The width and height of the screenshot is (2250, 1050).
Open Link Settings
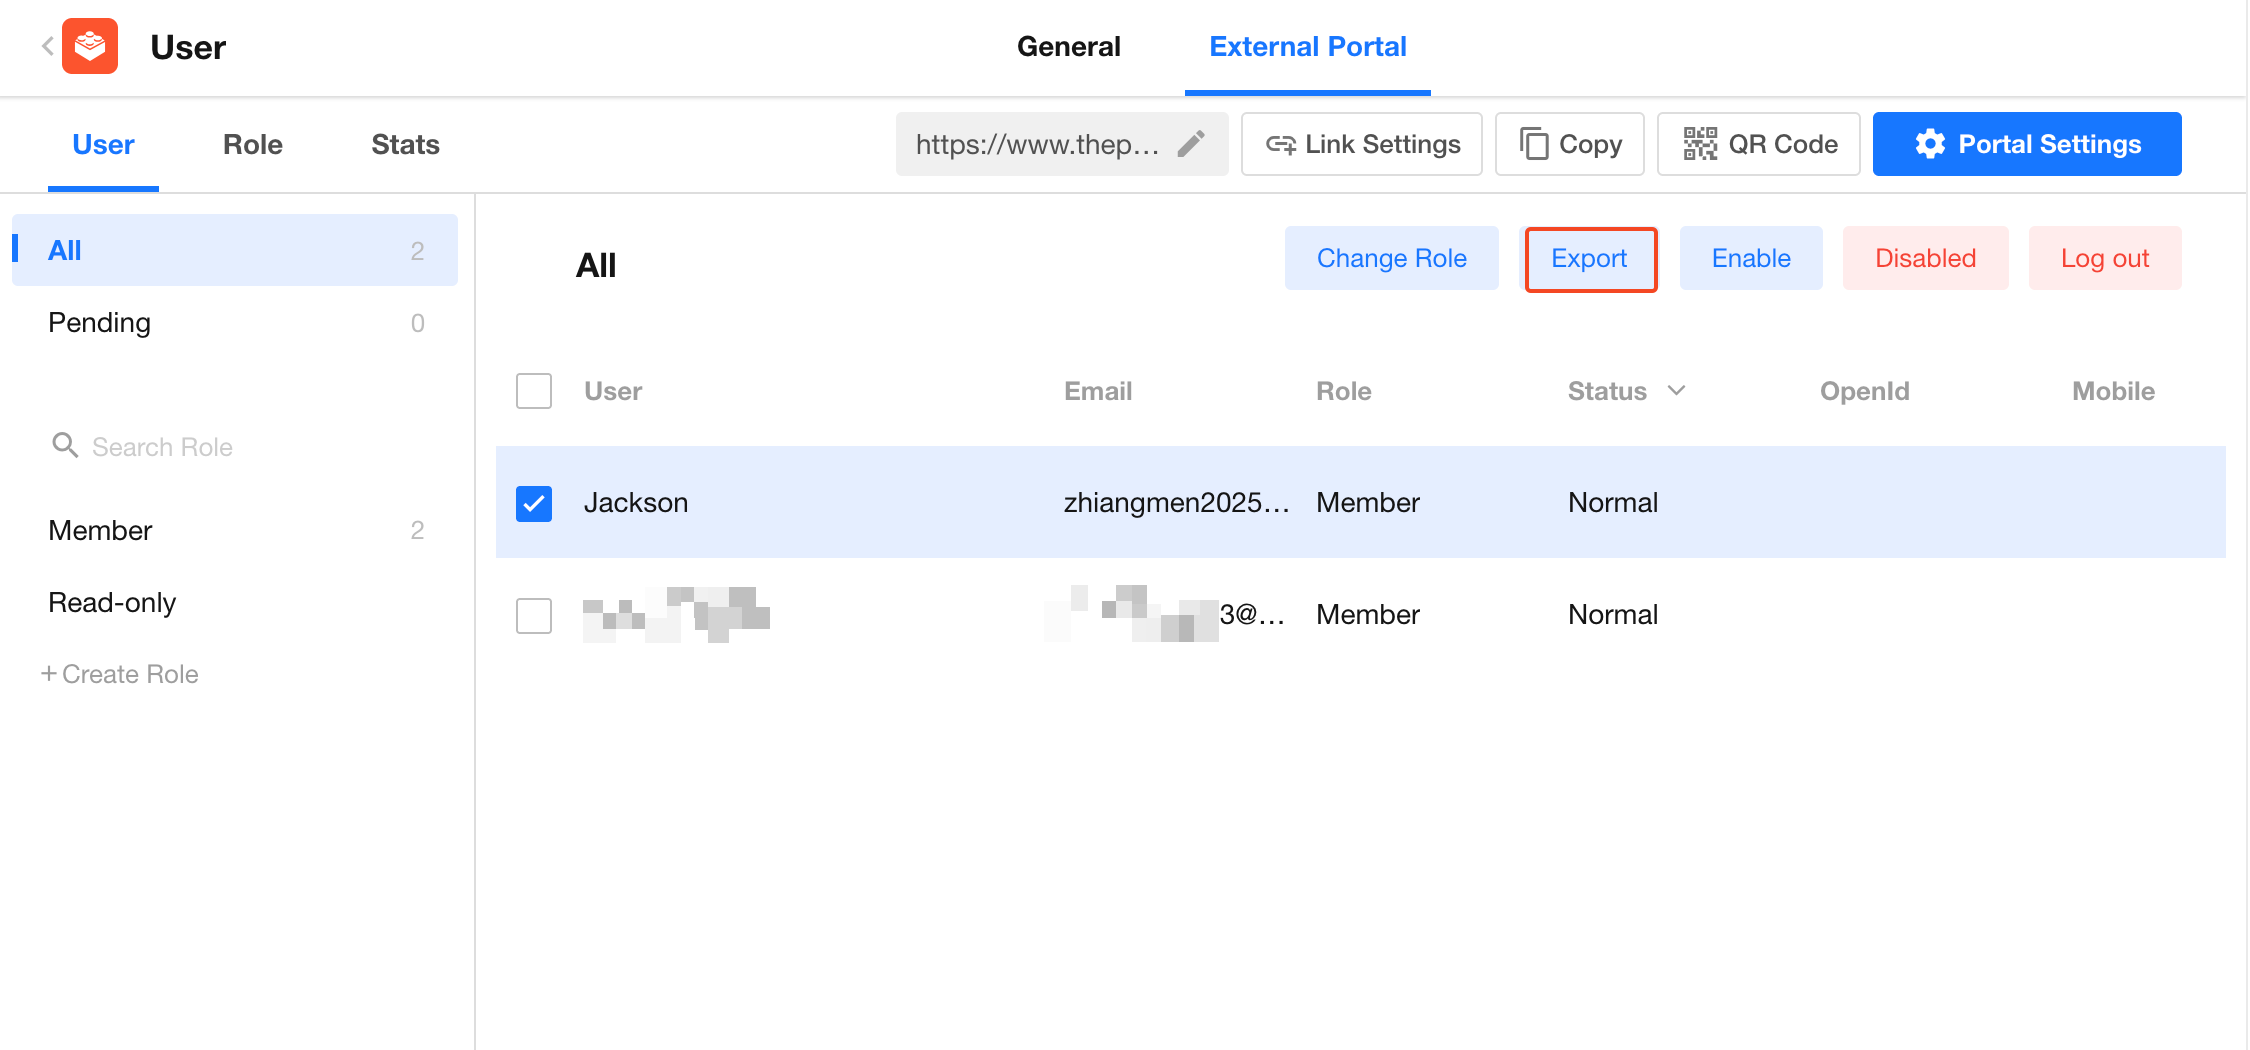[1361, 144]
